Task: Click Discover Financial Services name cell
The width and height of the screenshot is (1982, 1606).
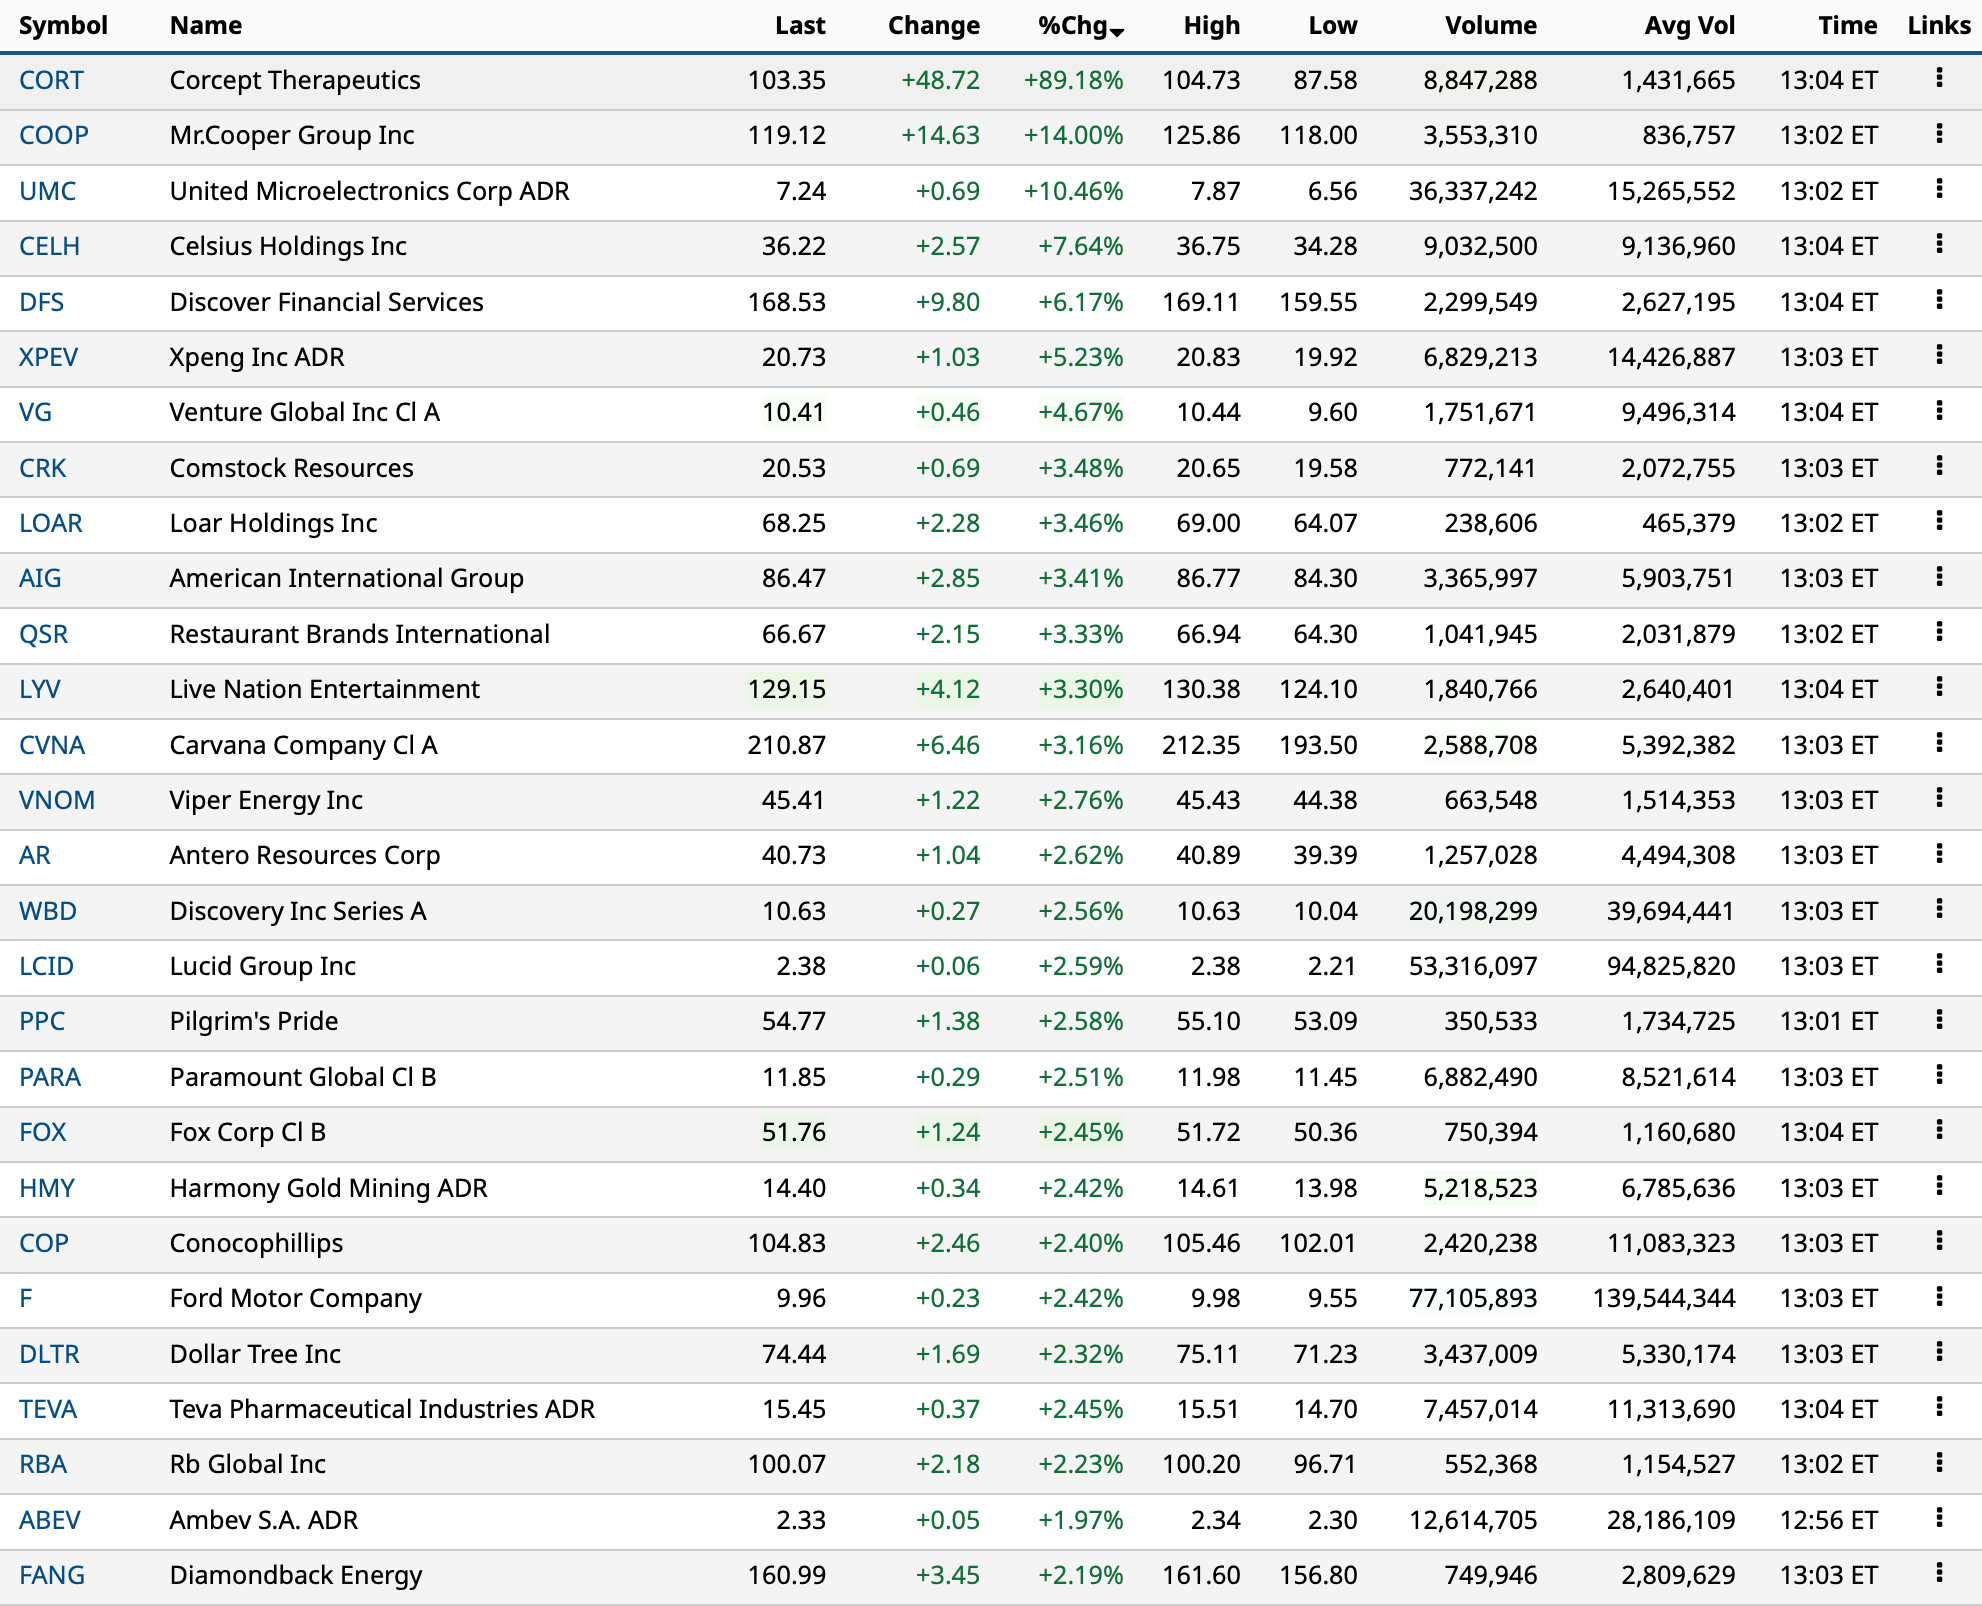Action: pyautogui.click(x=326, y=302)
